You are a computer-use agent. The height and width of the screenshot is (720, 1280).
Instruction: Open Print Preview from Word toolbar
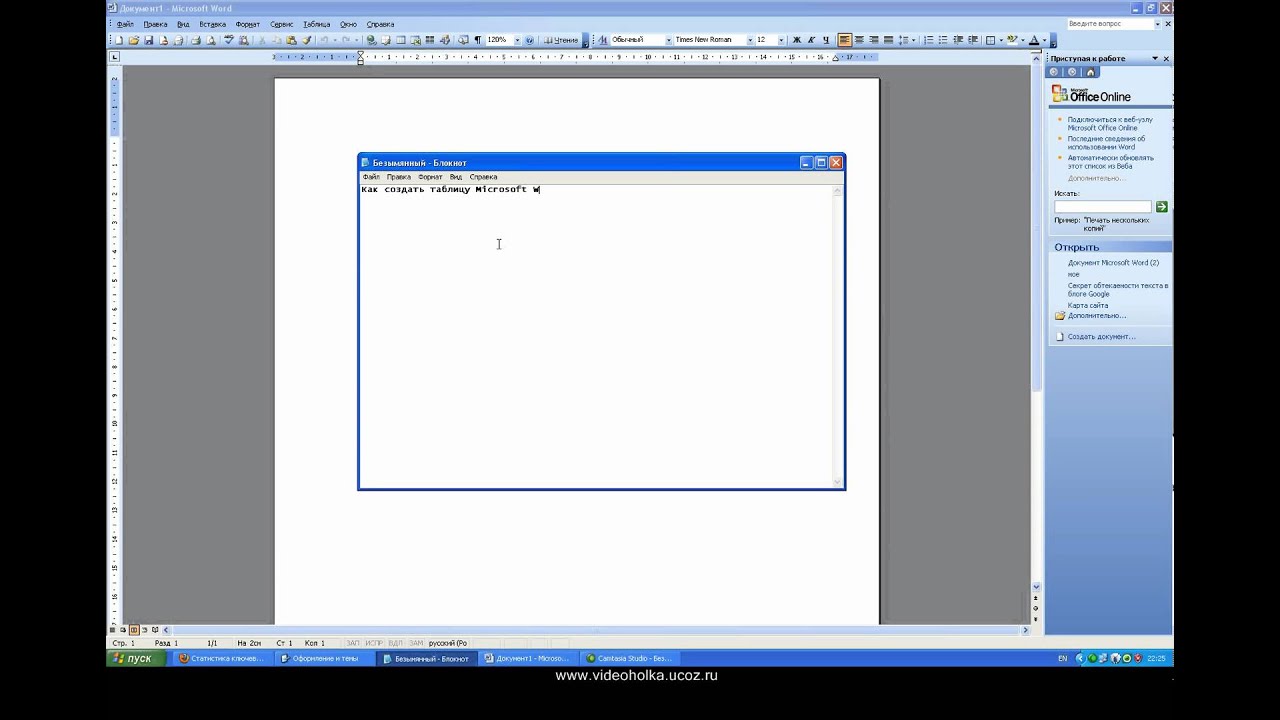pos(210,40)
